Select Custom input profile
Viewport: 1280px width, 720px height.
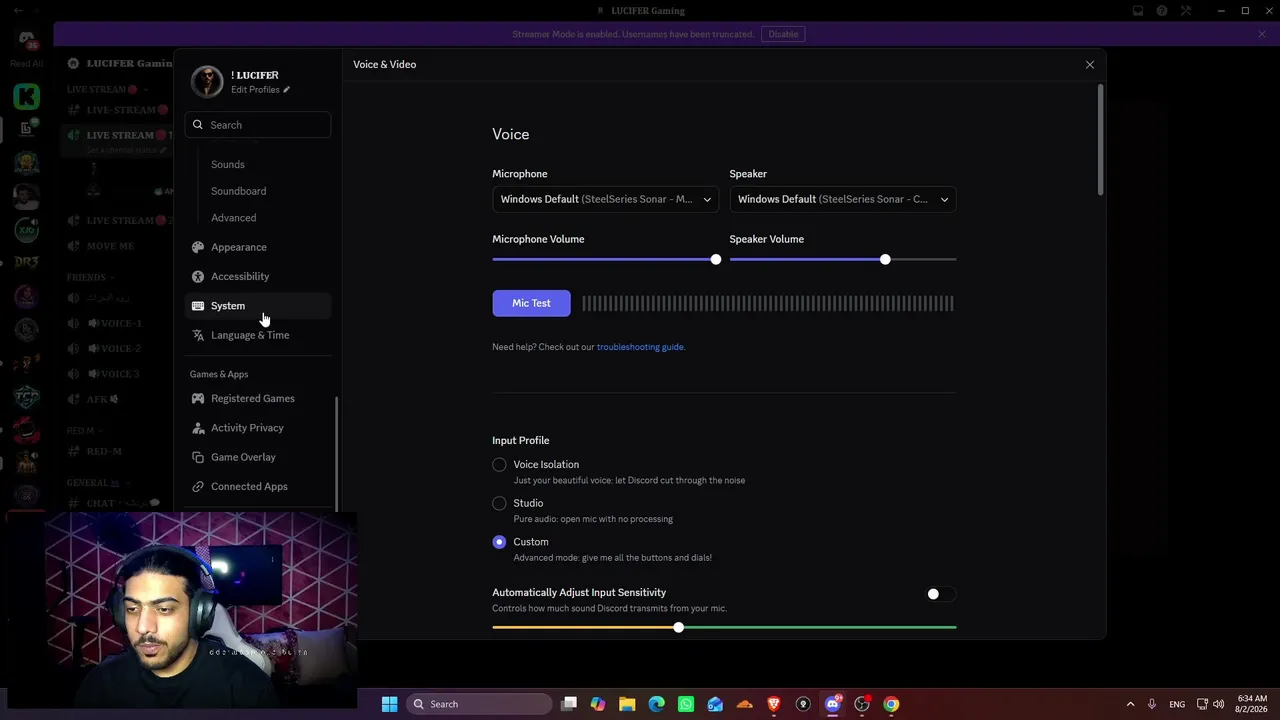[x=499, y=542]
